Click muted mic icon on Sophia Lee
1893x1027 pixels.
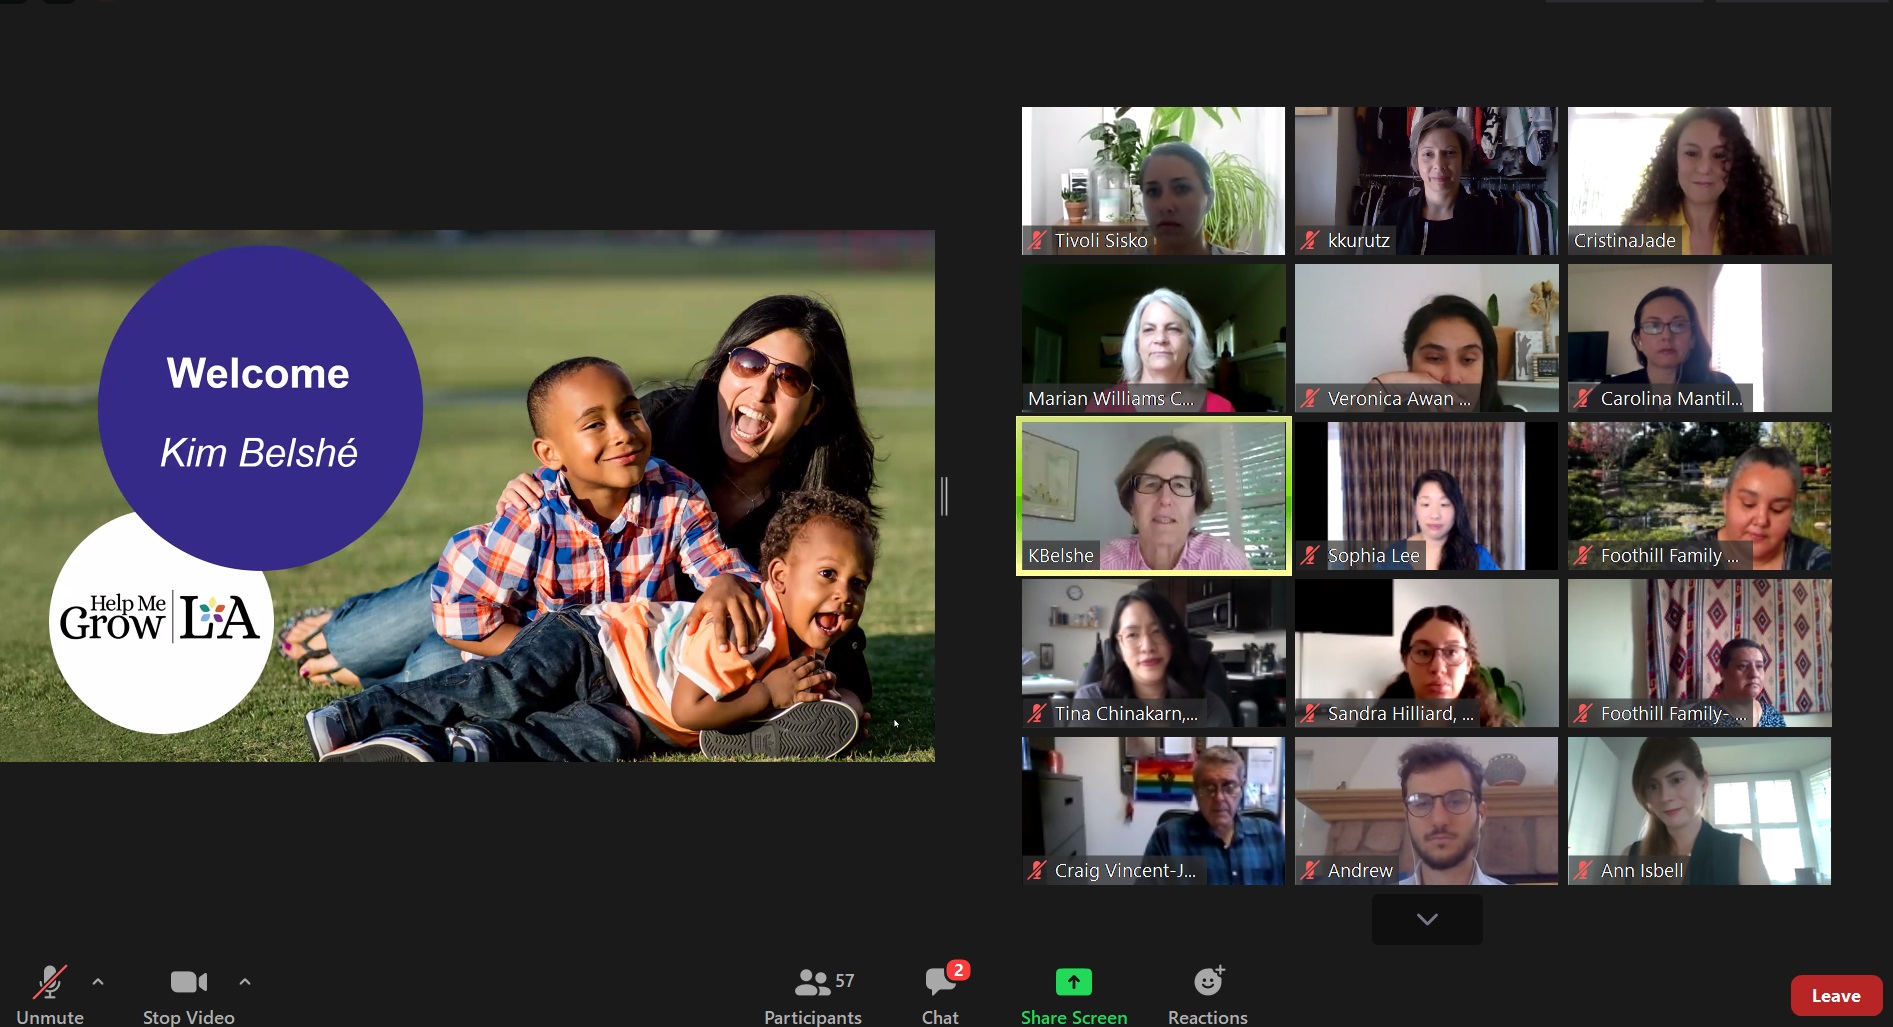click(1310, 555)
